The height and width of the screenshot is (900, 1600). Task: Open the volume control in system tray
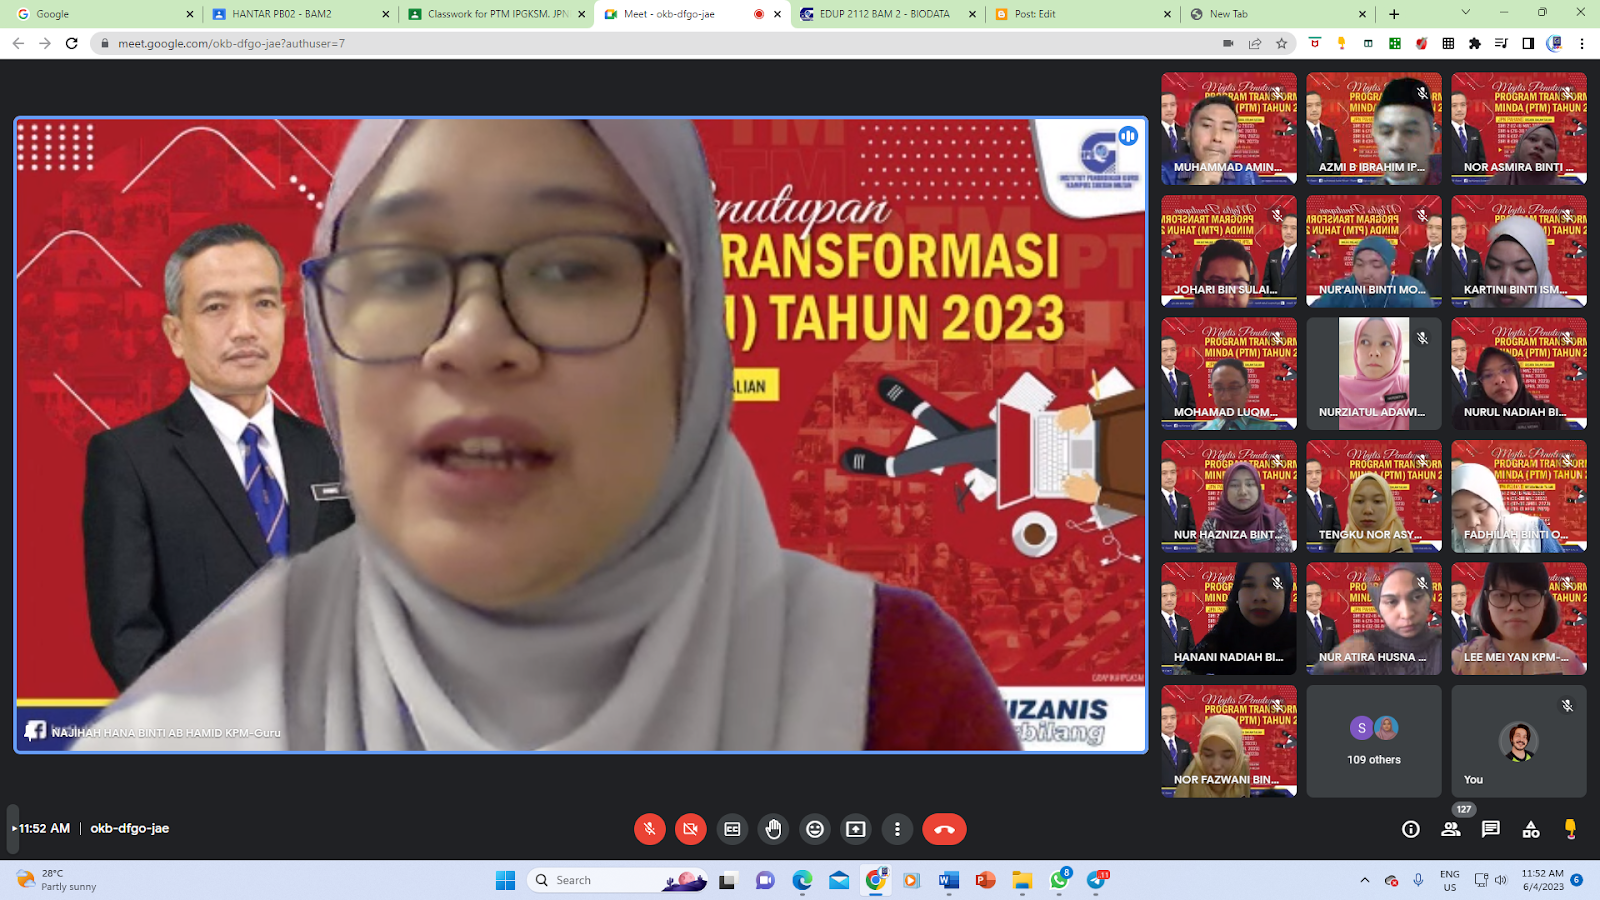pos(1500,880)
